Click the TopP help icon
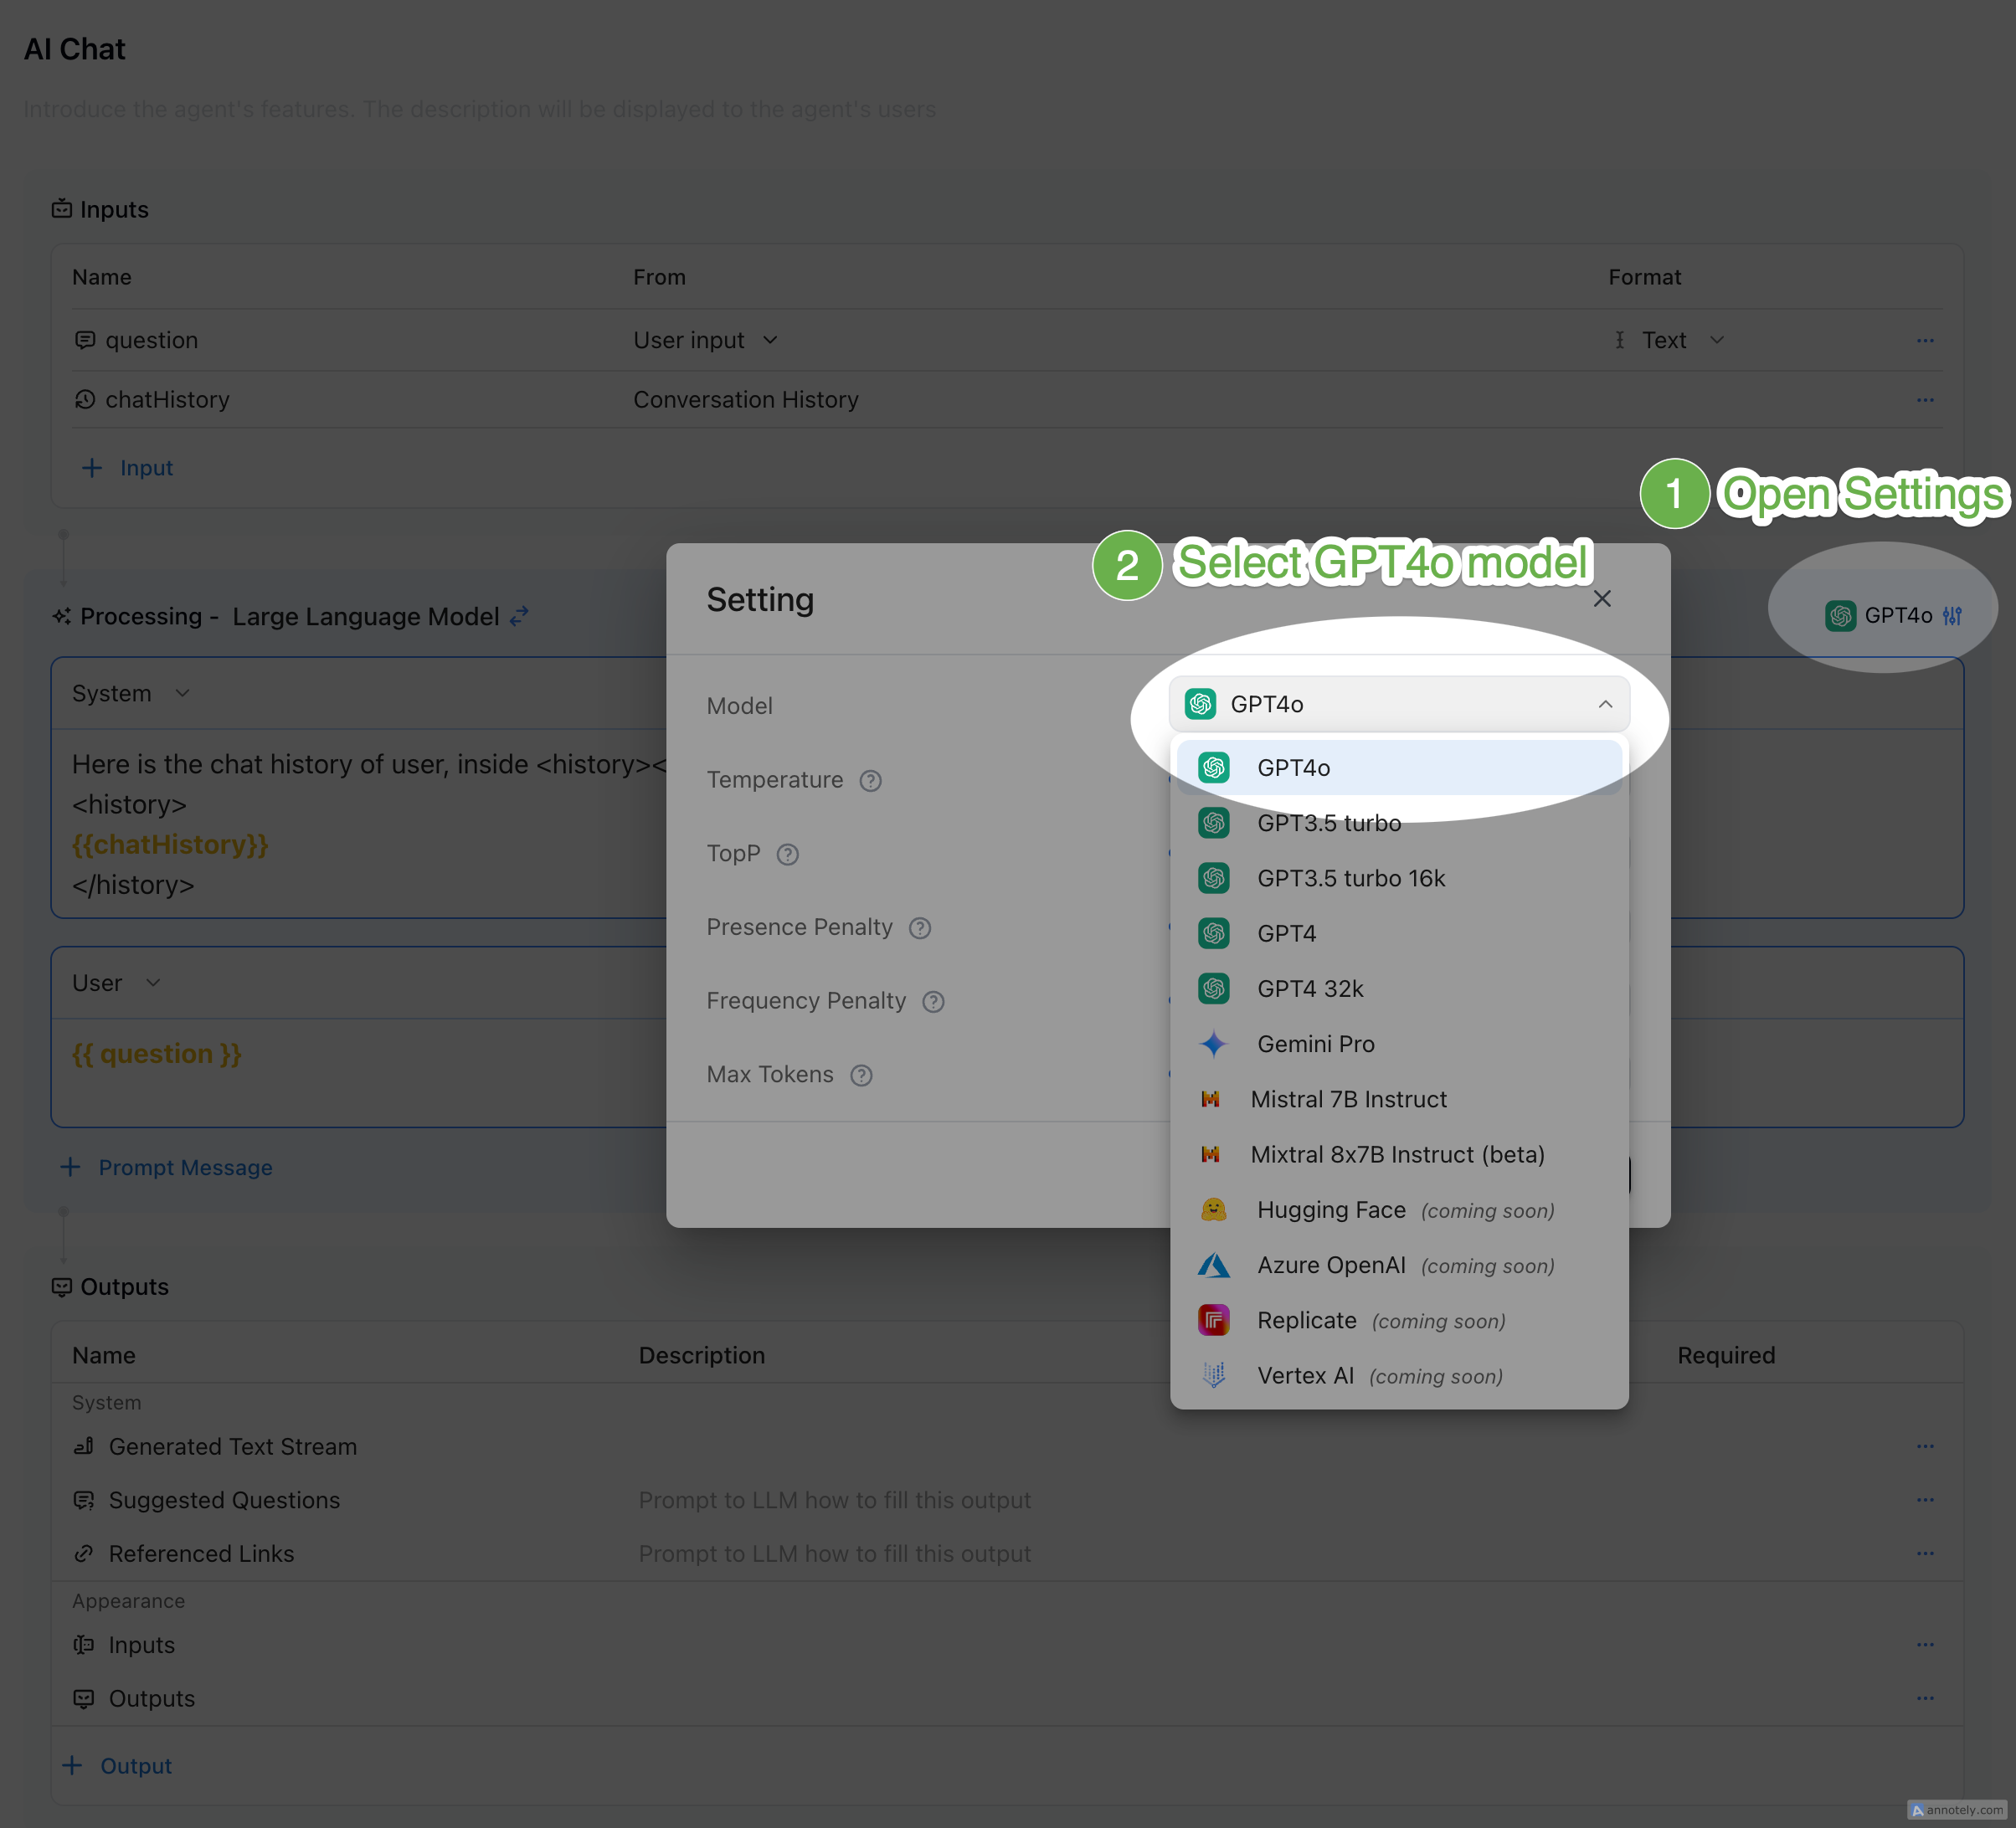Screen dimensions: 2016x1828 click(x=787, y=855)
